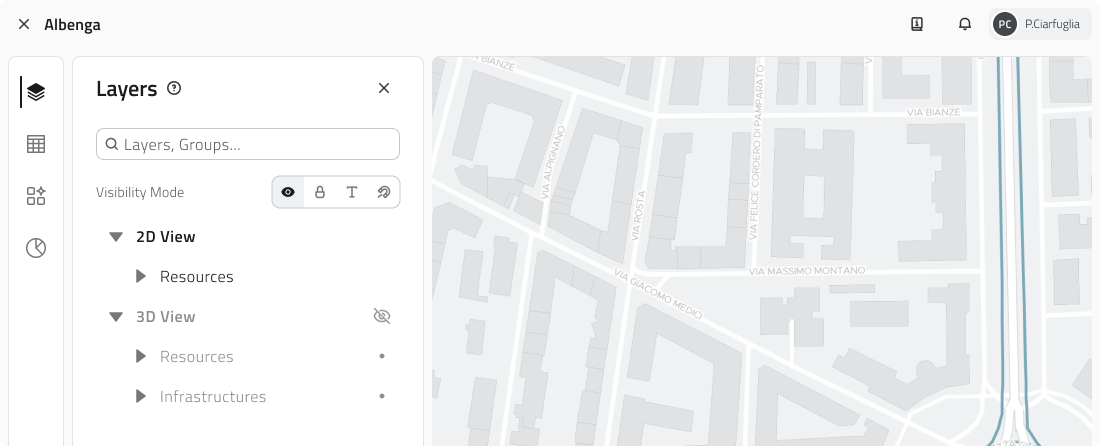Open the notifications bell
The image size is (1100, 446).
coord(964,24)
